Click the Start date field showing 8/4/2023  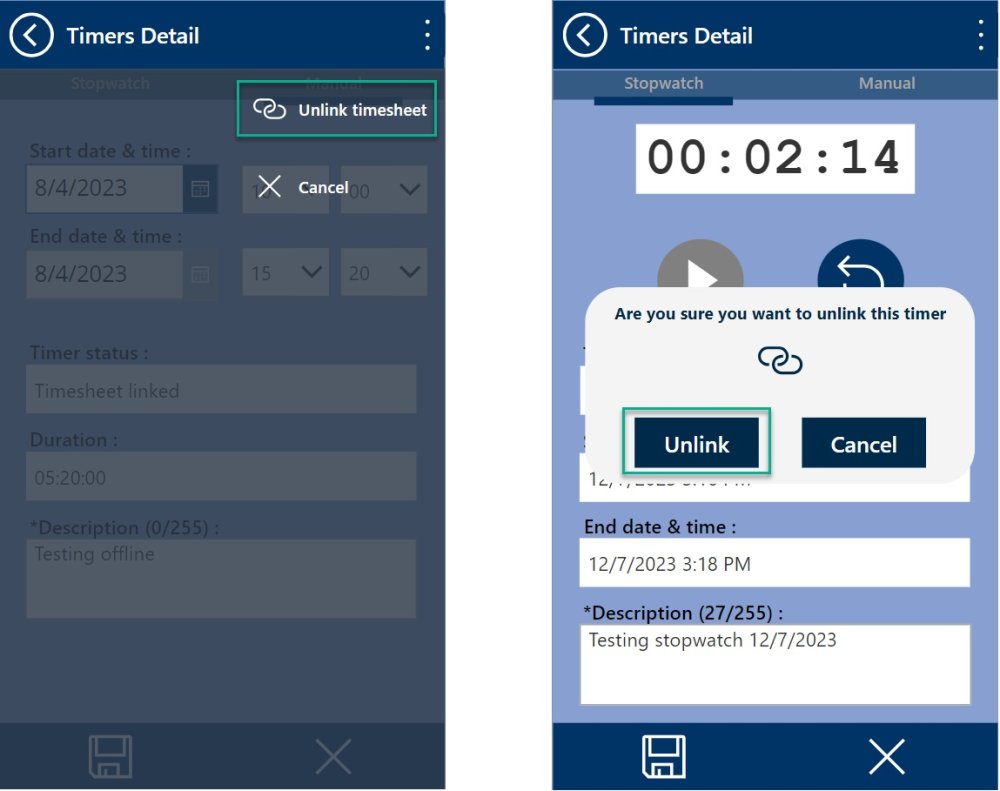pyautogui.click(x=105, y=189)
